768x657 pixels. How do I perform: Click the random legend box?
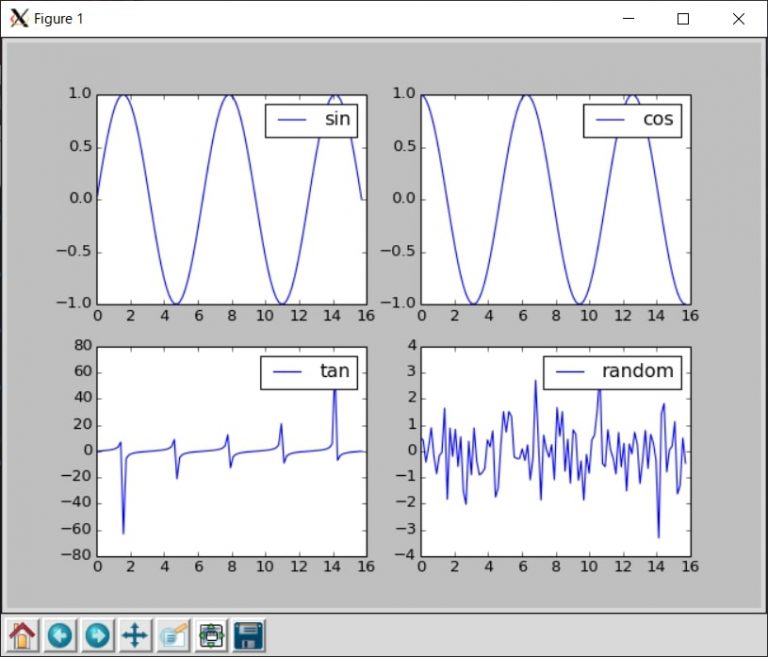tap(612, 373)
